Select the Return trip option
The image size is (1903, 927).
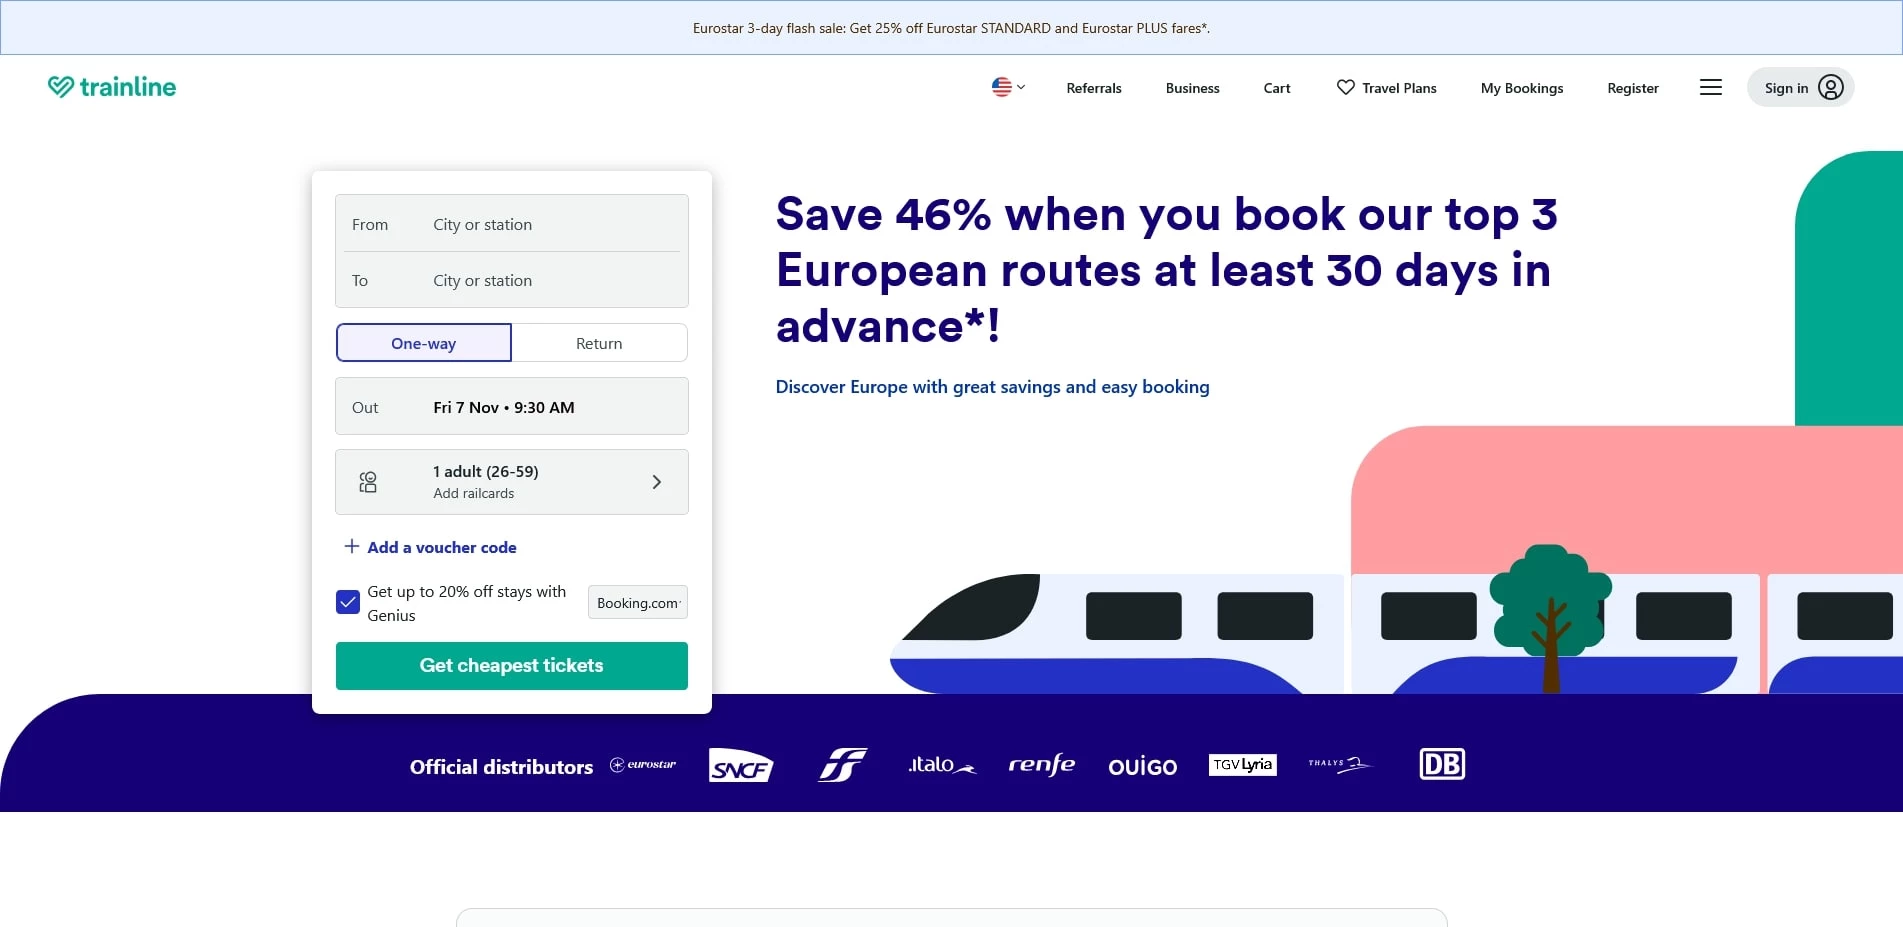pyautogui.click(x=598, y=343)
